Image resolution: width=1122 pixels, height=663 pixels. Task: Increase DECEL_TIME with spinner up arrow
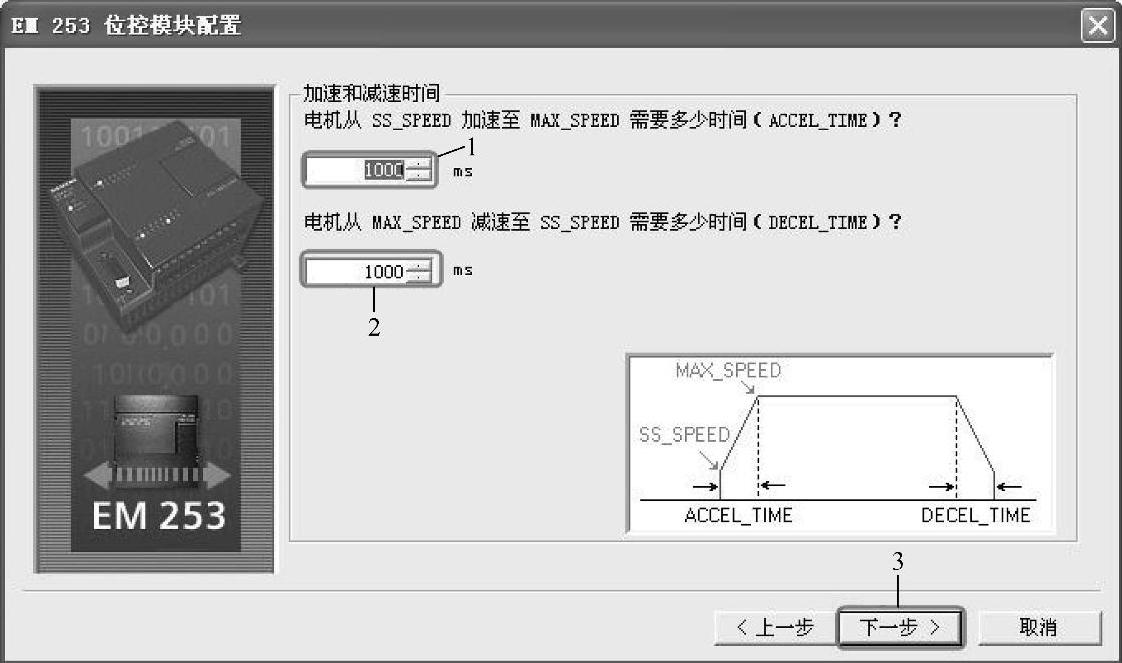pos(419,265)
